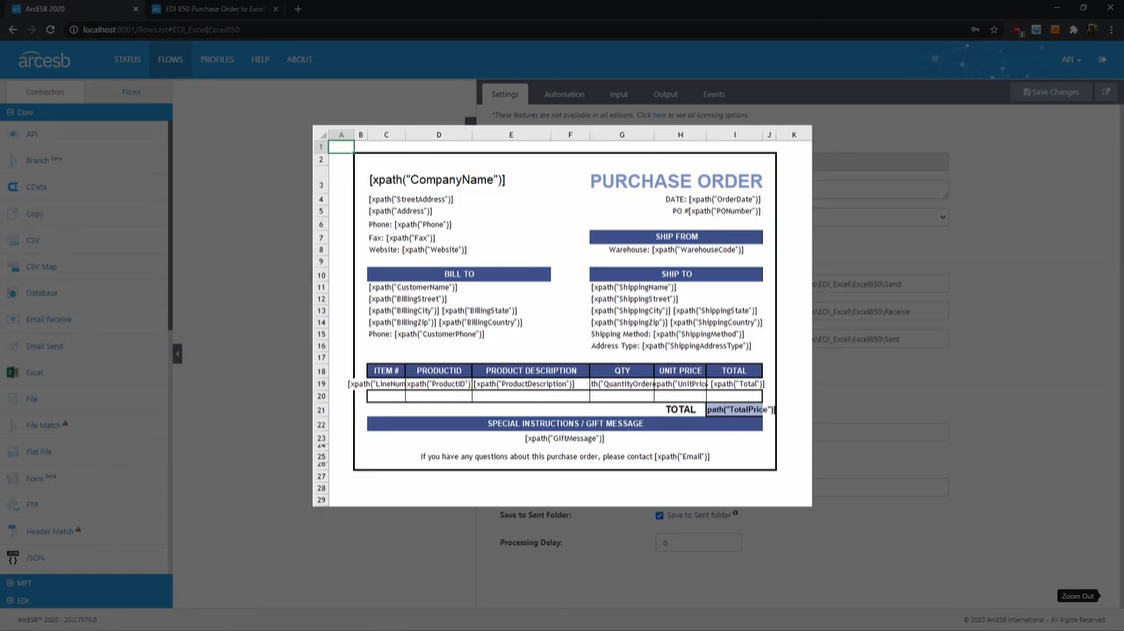The height and width of the screenshot is (631, 1124).
Task: Open the ABOUT page
Action: tap(300, 60)
